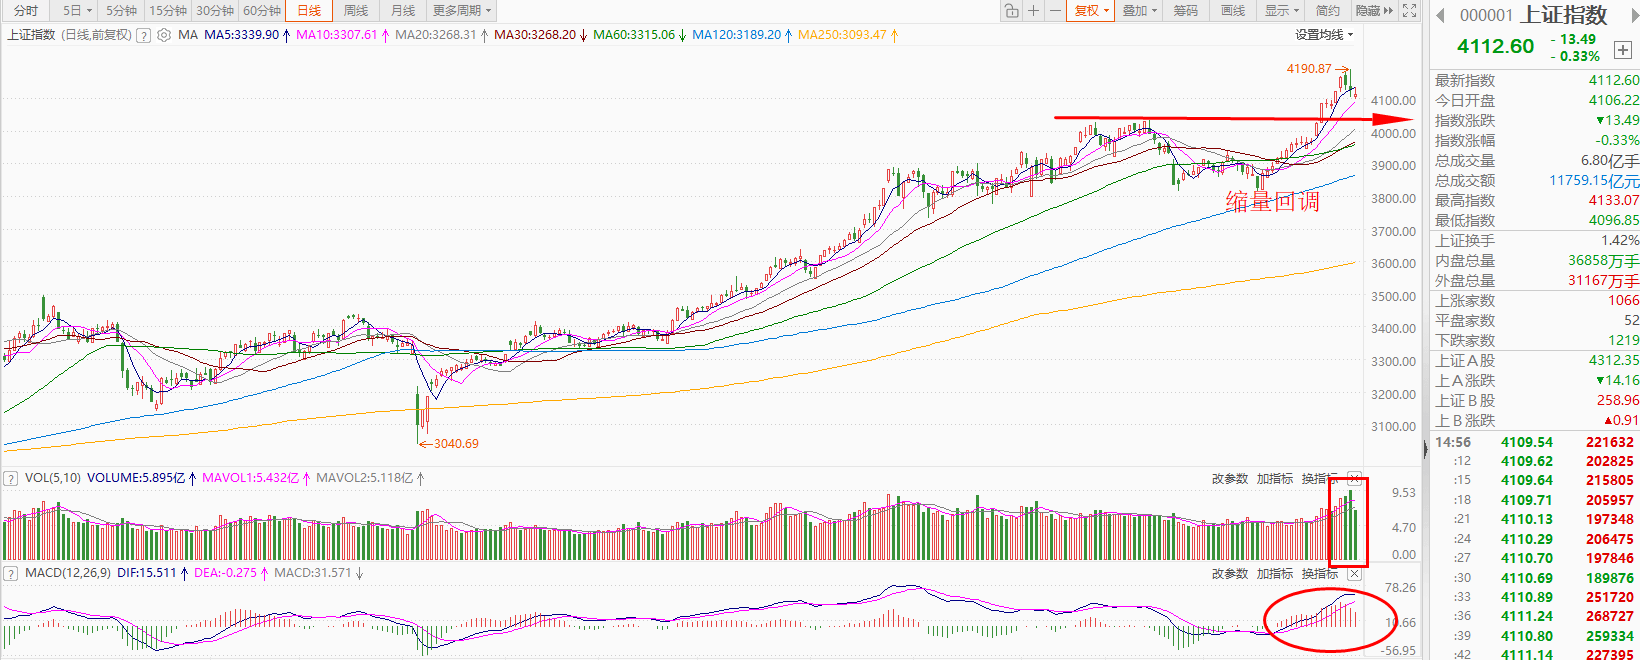This screenshot has width=1640, height=660.
Task: Click the plus box to add to watchlist
Action: 1622,50
